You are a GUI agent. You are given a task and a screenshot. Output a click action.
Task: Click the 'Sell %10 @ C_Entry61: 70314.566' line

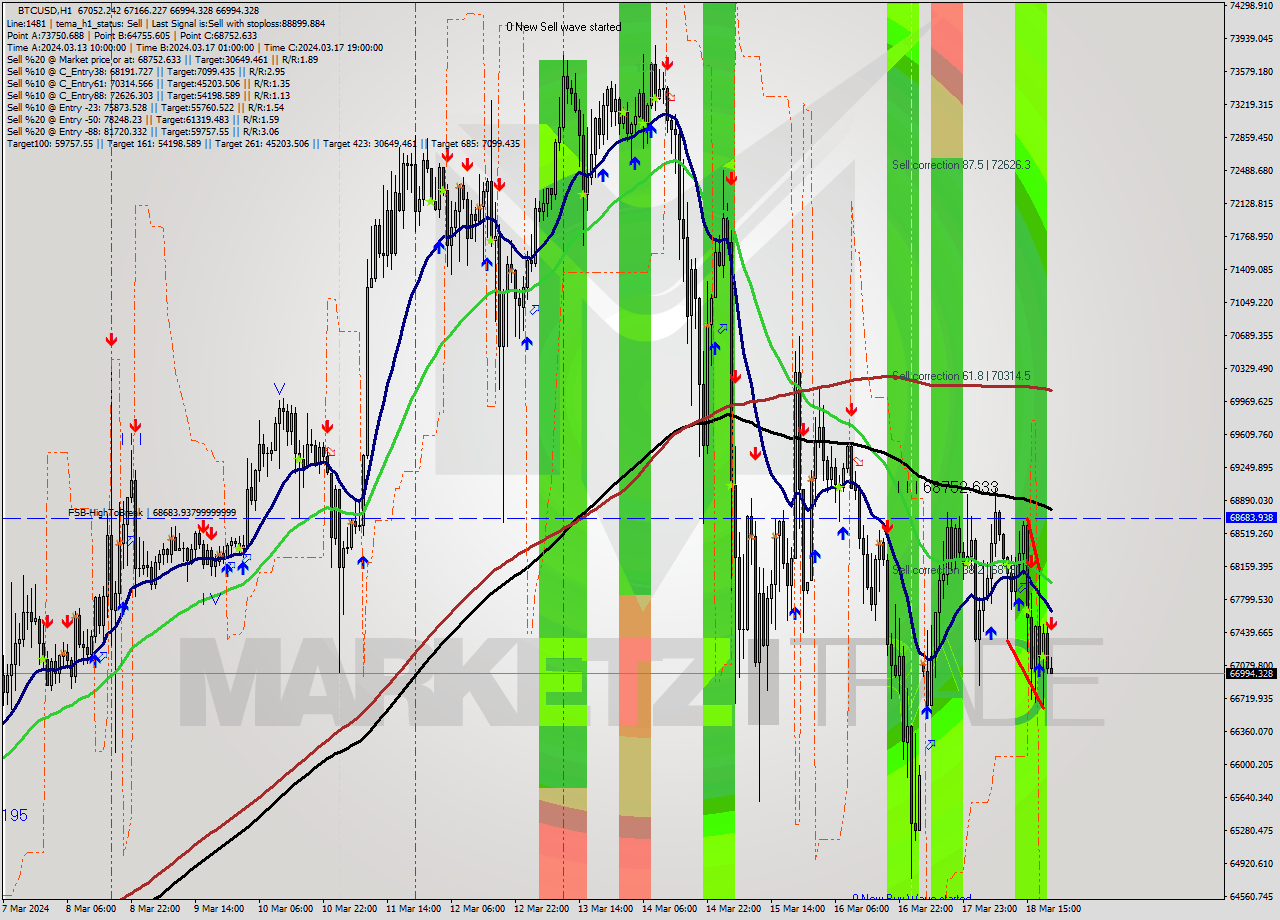(x=148, y=83)
